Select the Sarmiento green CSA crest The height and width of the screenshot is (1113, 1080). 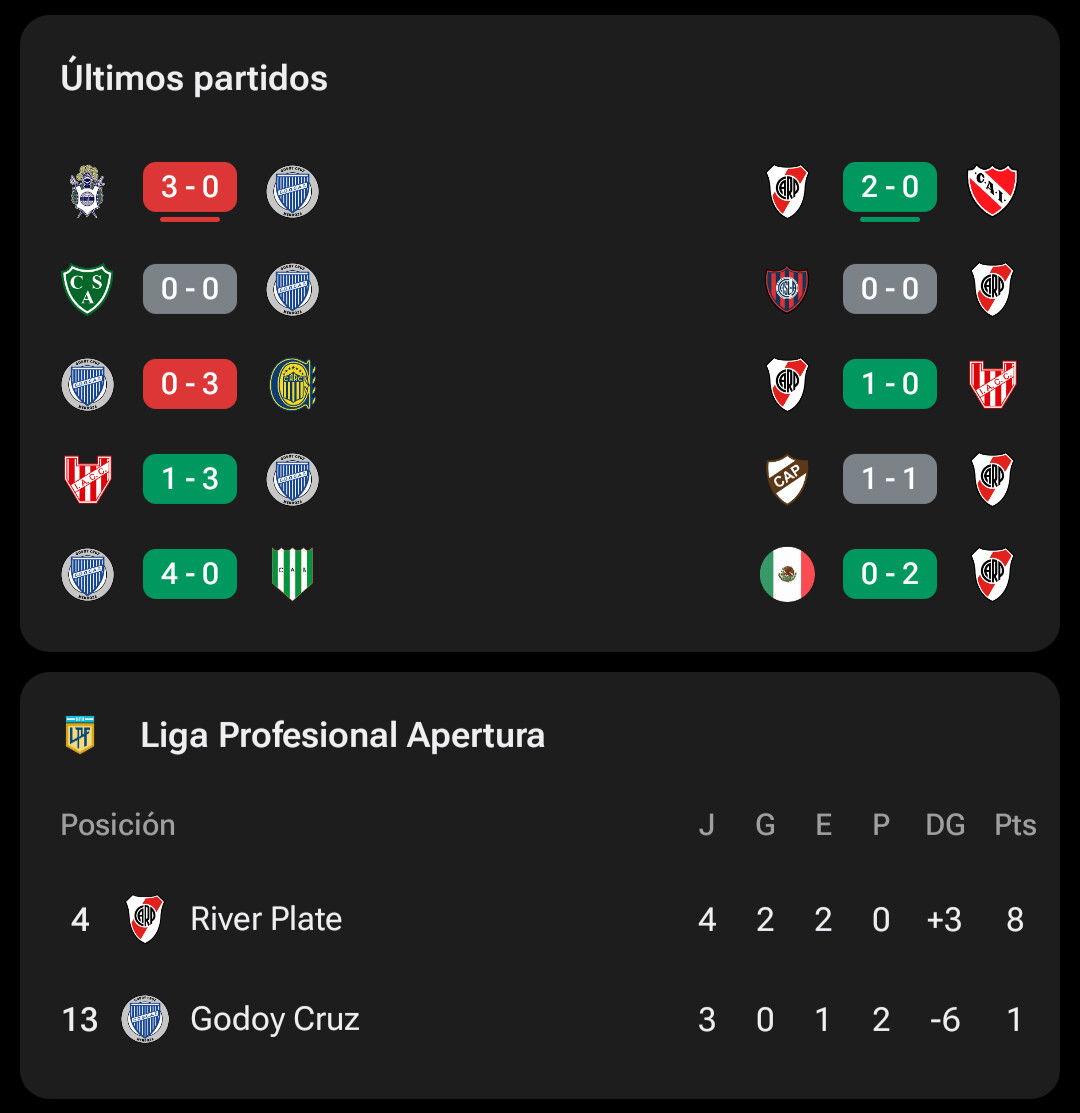tap(87, 289)
